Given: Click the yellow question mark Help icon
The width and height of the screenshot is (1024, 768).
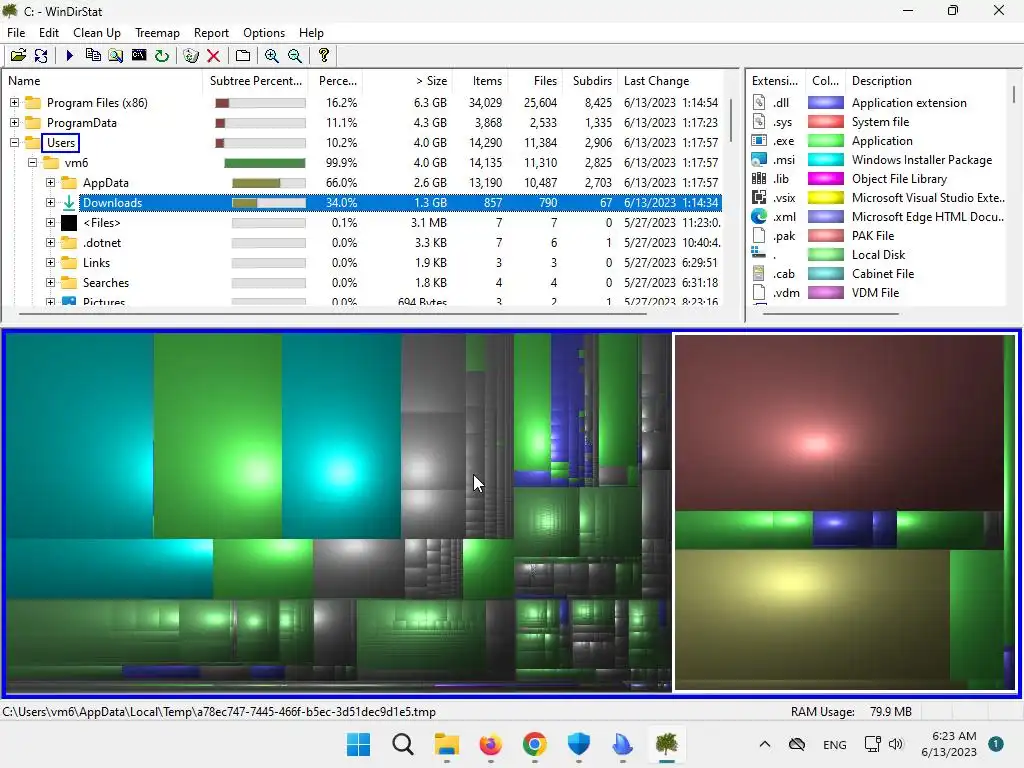Looking at the screenshot, I should coord(323,56).
